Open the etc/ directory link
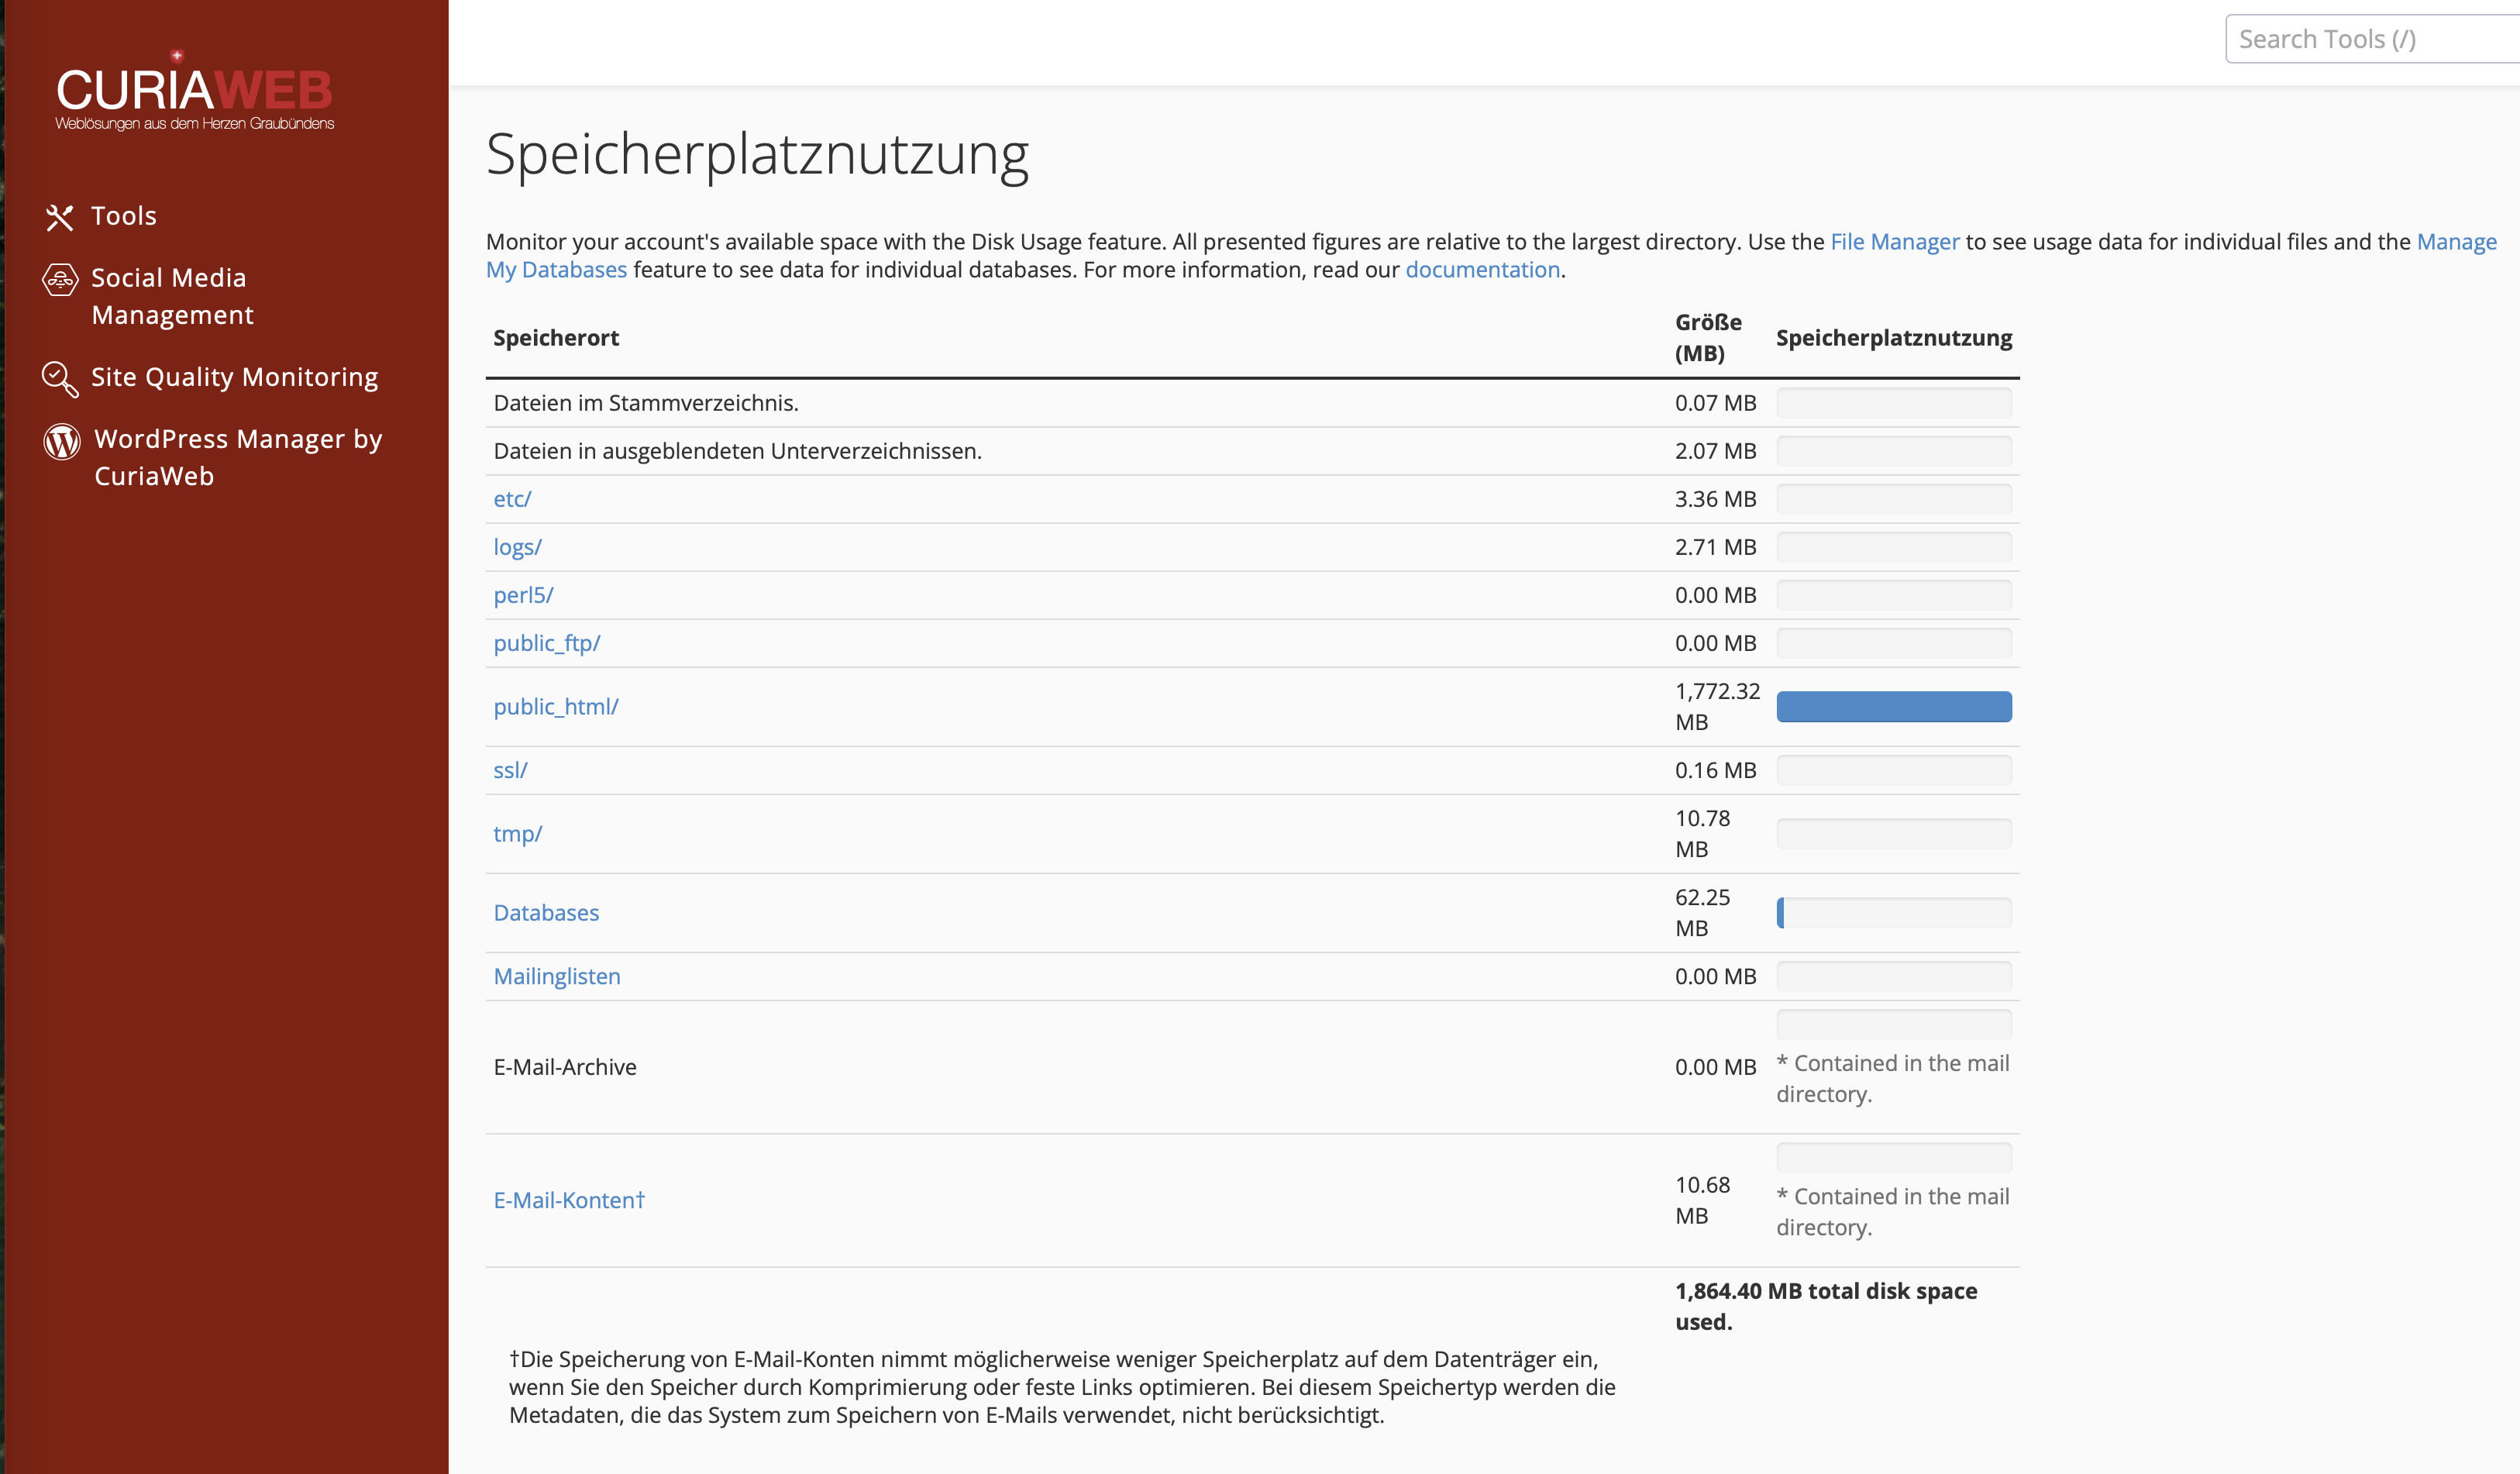Viewport: 2520px width, 1474px height. tap(512, 499)
